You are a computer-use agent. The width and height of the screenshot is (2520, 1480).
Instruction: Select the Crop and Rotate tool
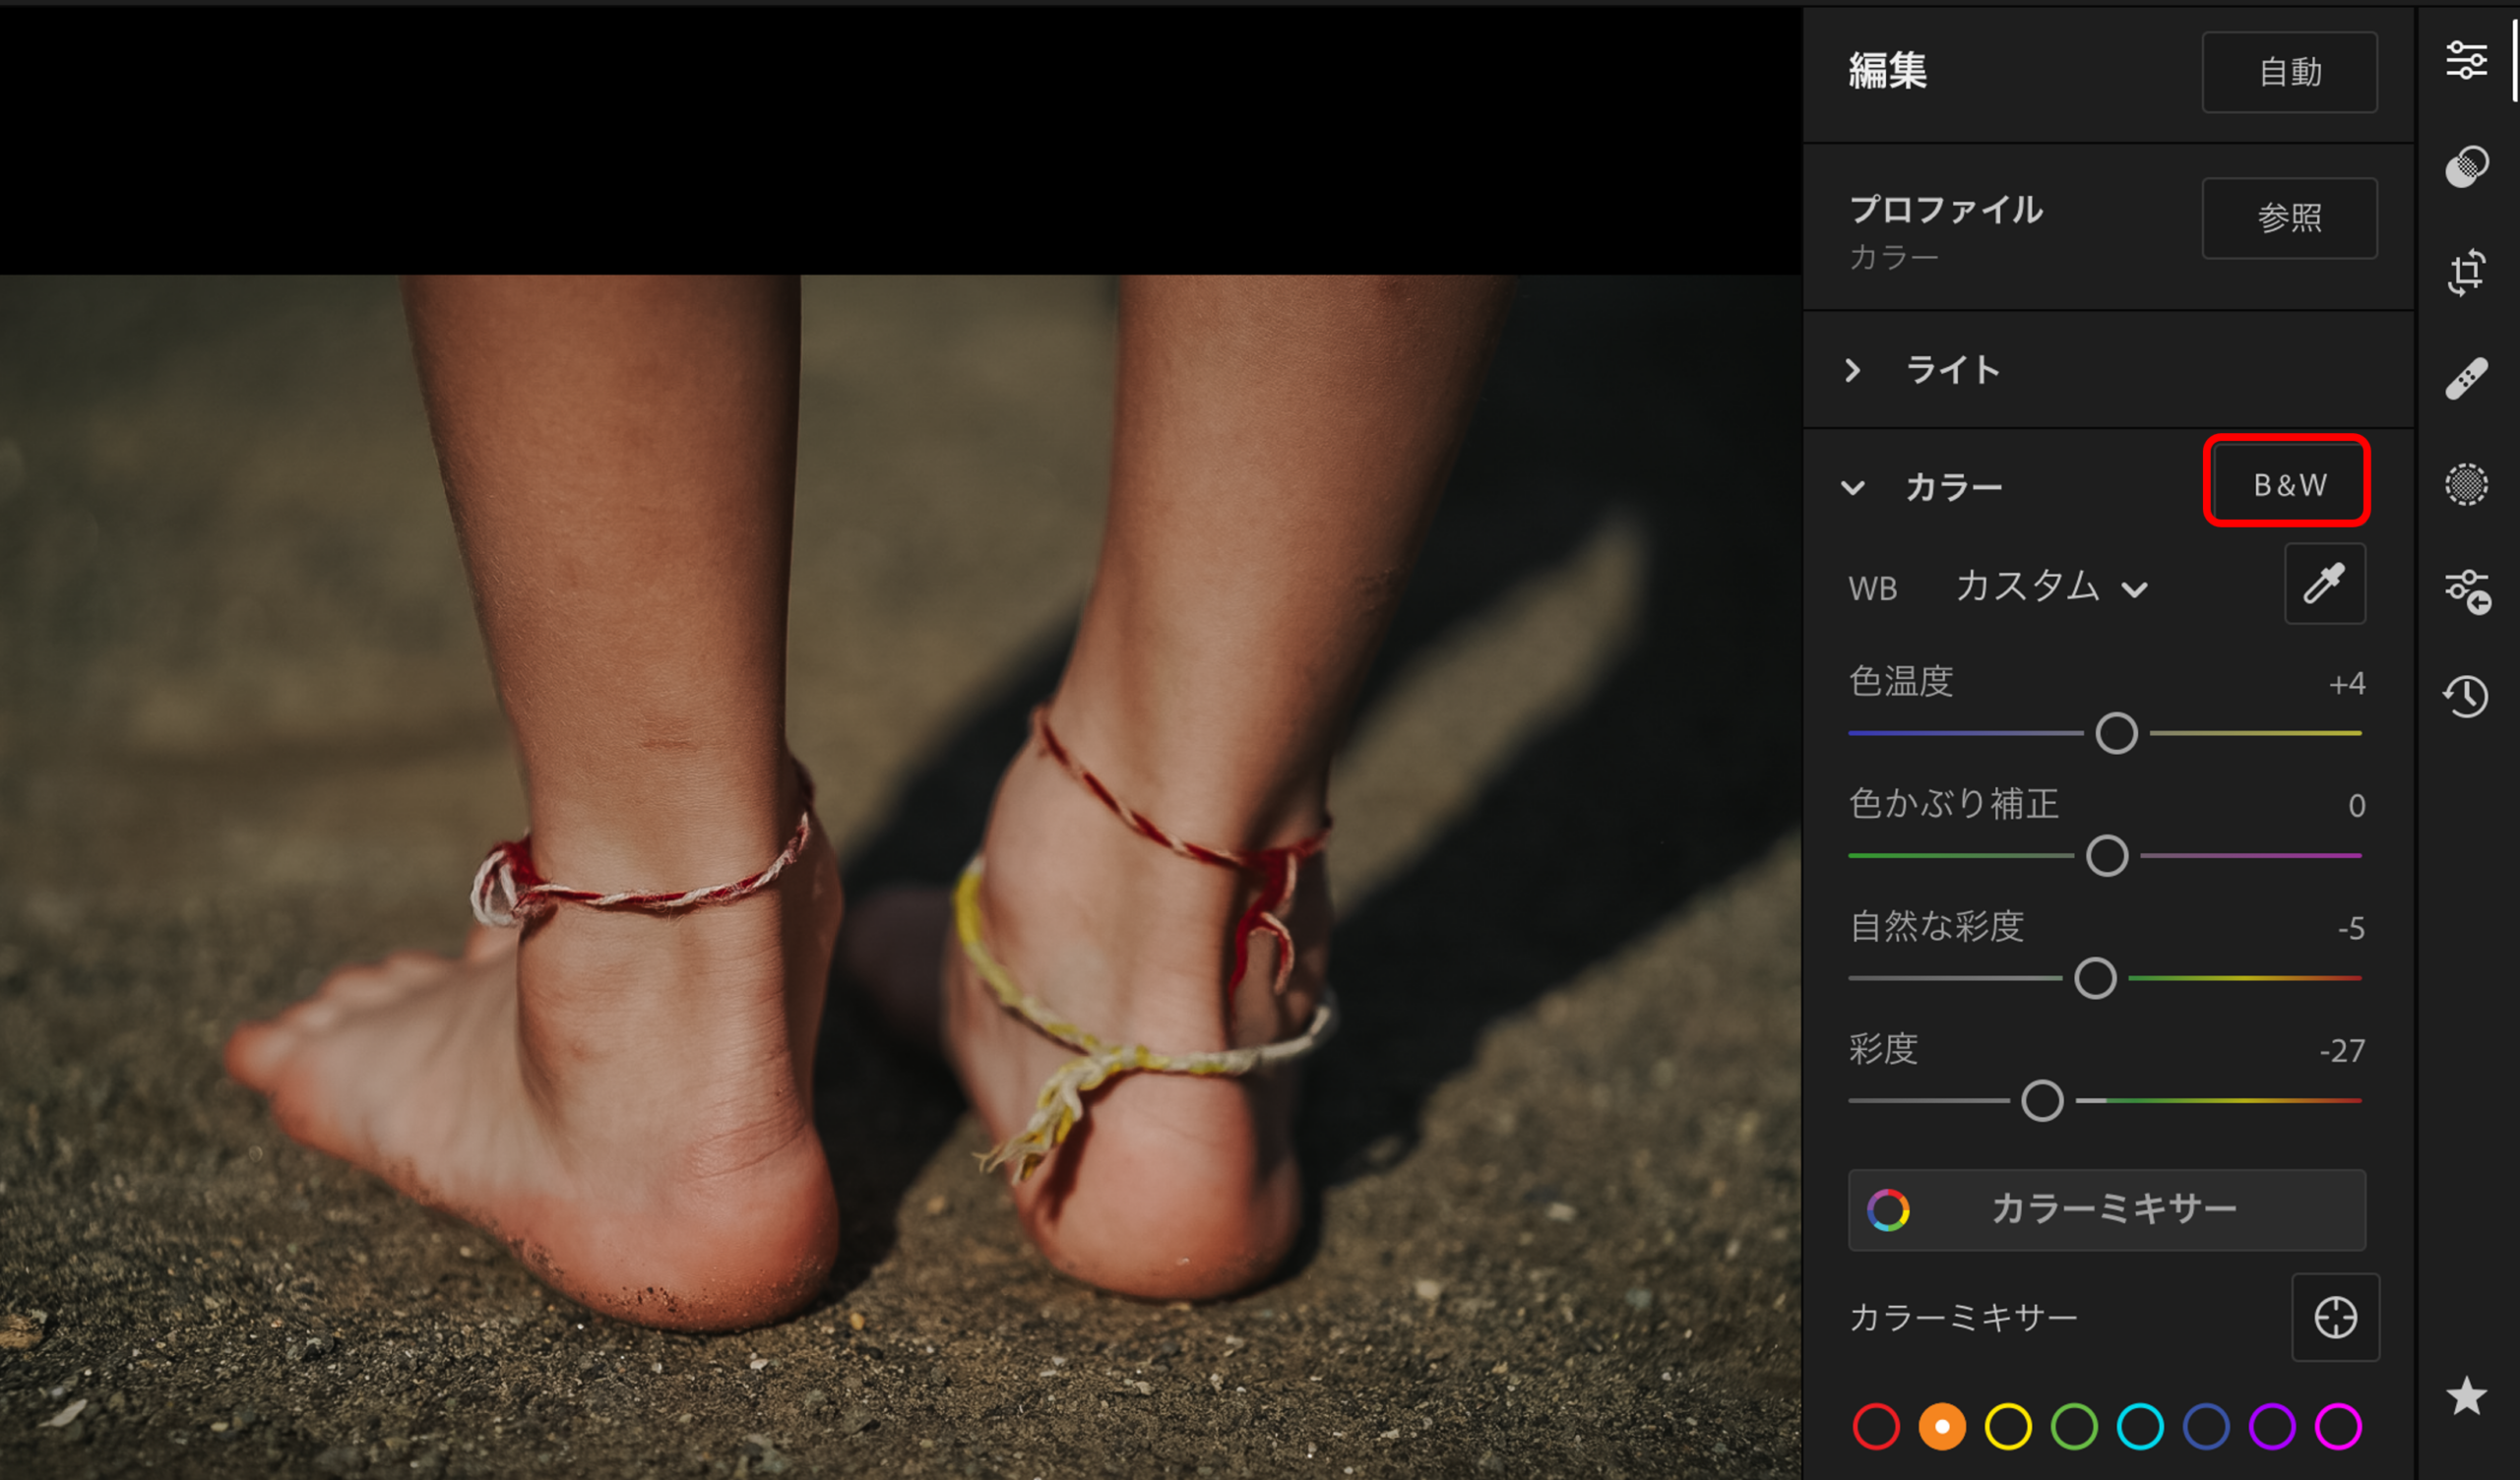2466,272
